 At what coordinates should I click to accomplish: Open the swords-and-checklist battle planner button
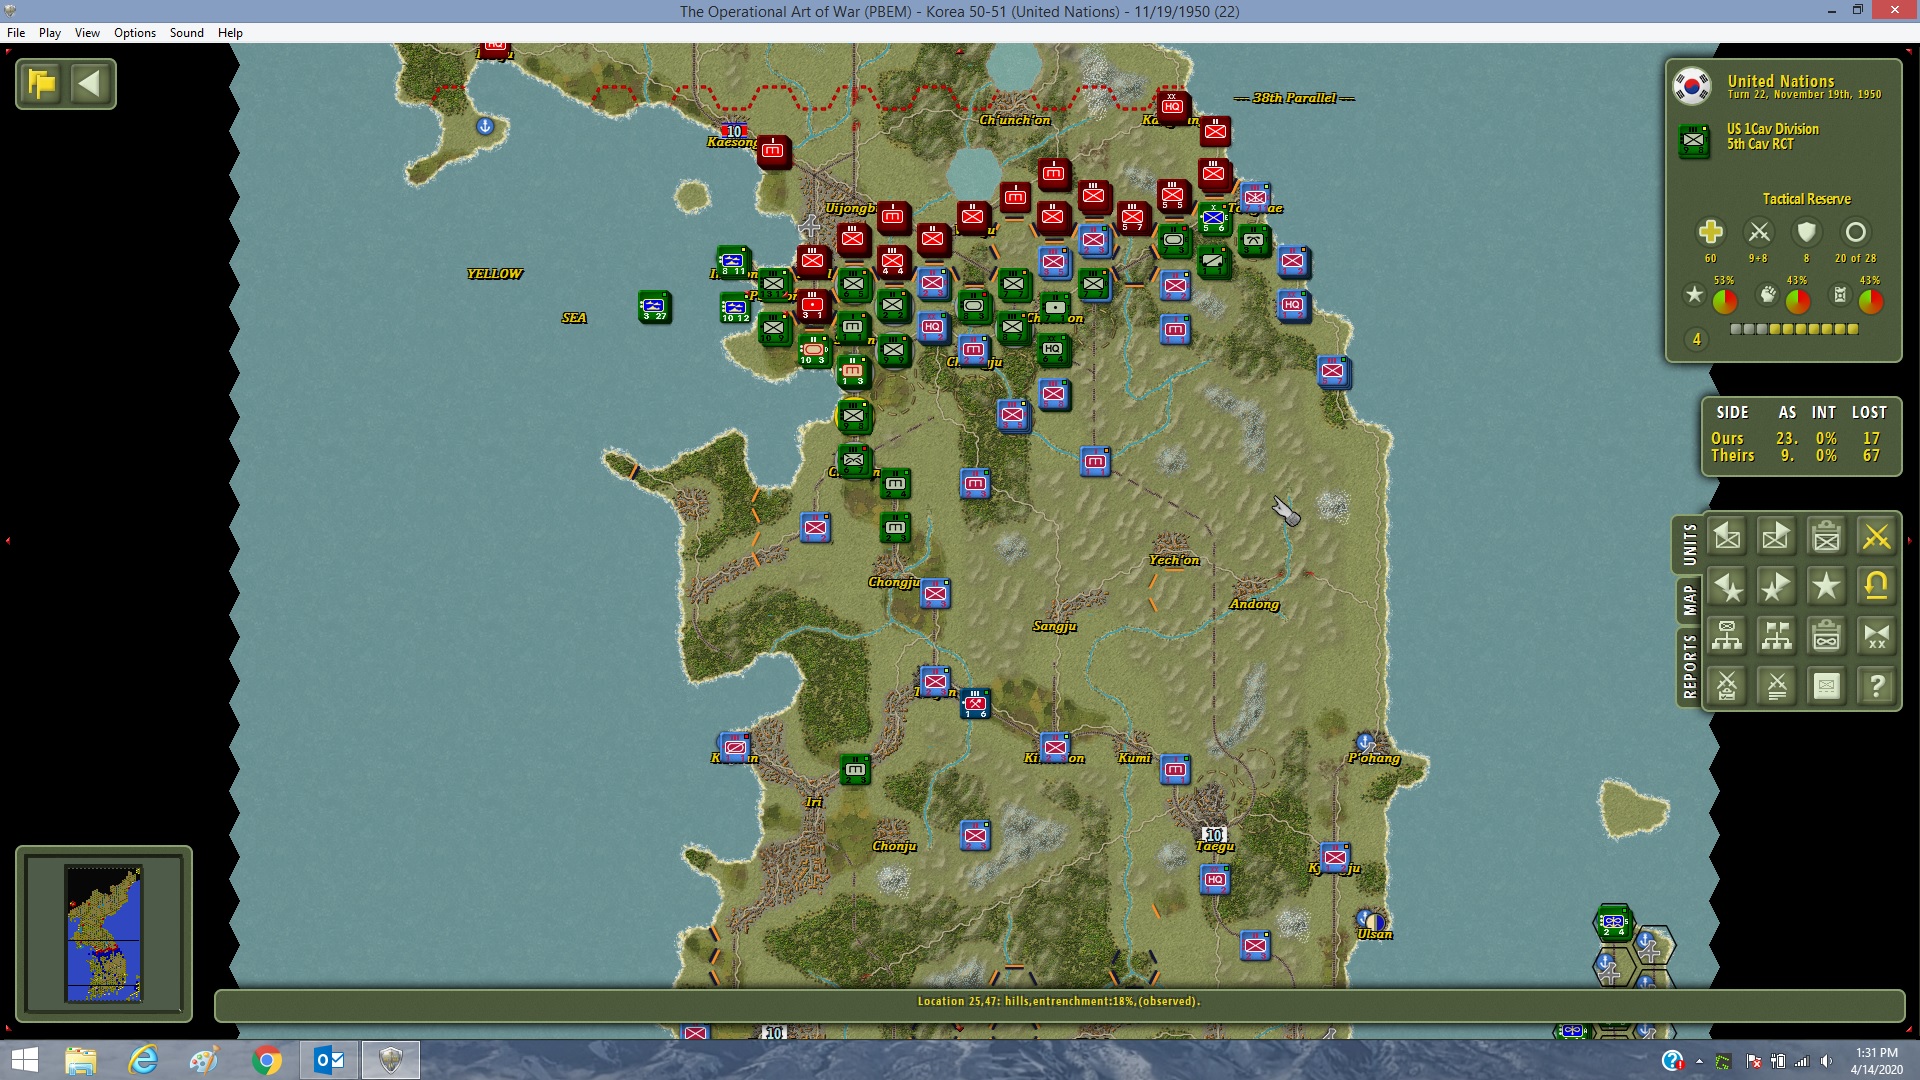pos(1727,686)
